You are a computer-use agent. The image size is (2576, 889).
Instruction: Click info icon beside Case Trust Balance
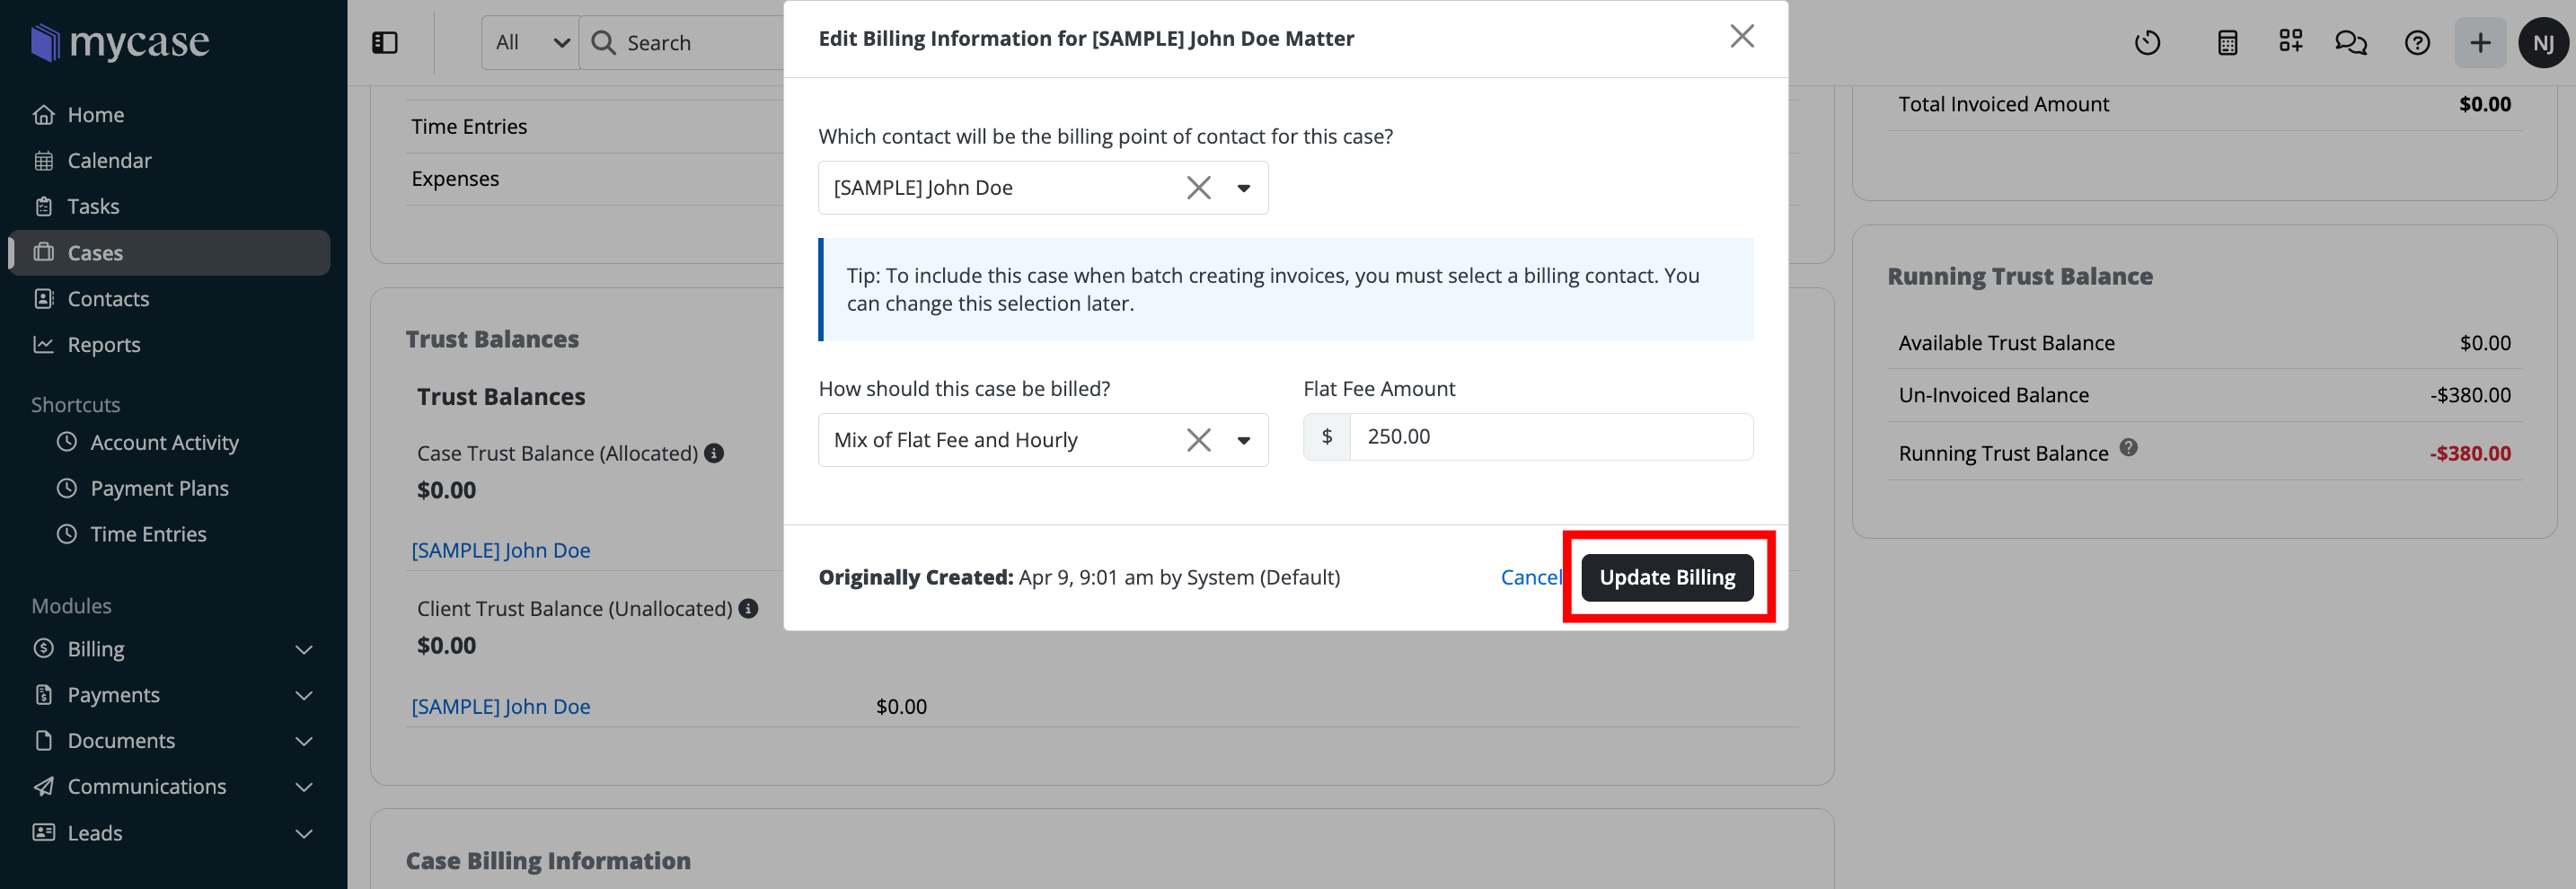coord(714,453)
